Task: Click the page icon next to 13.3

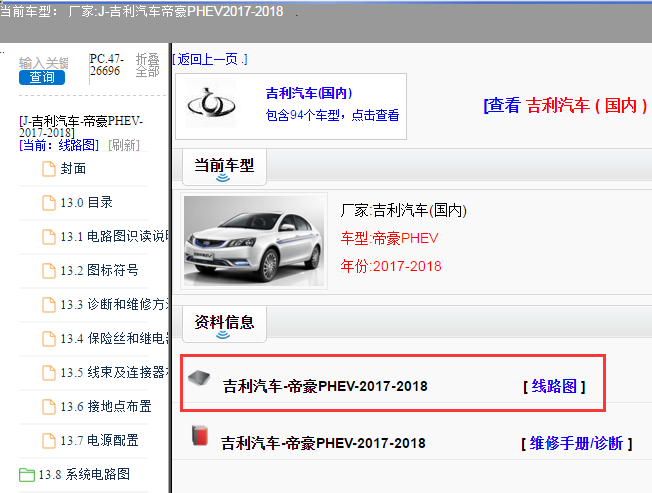Action: point(49,305)
